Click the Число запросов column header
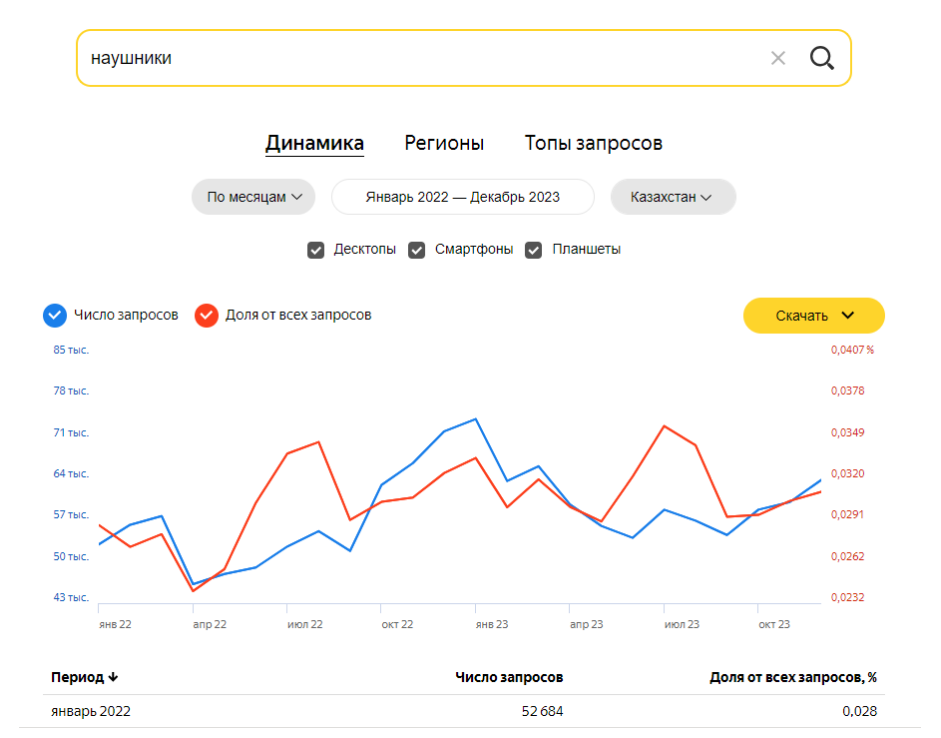Screen dimensions: 941x738 [509, 677]
